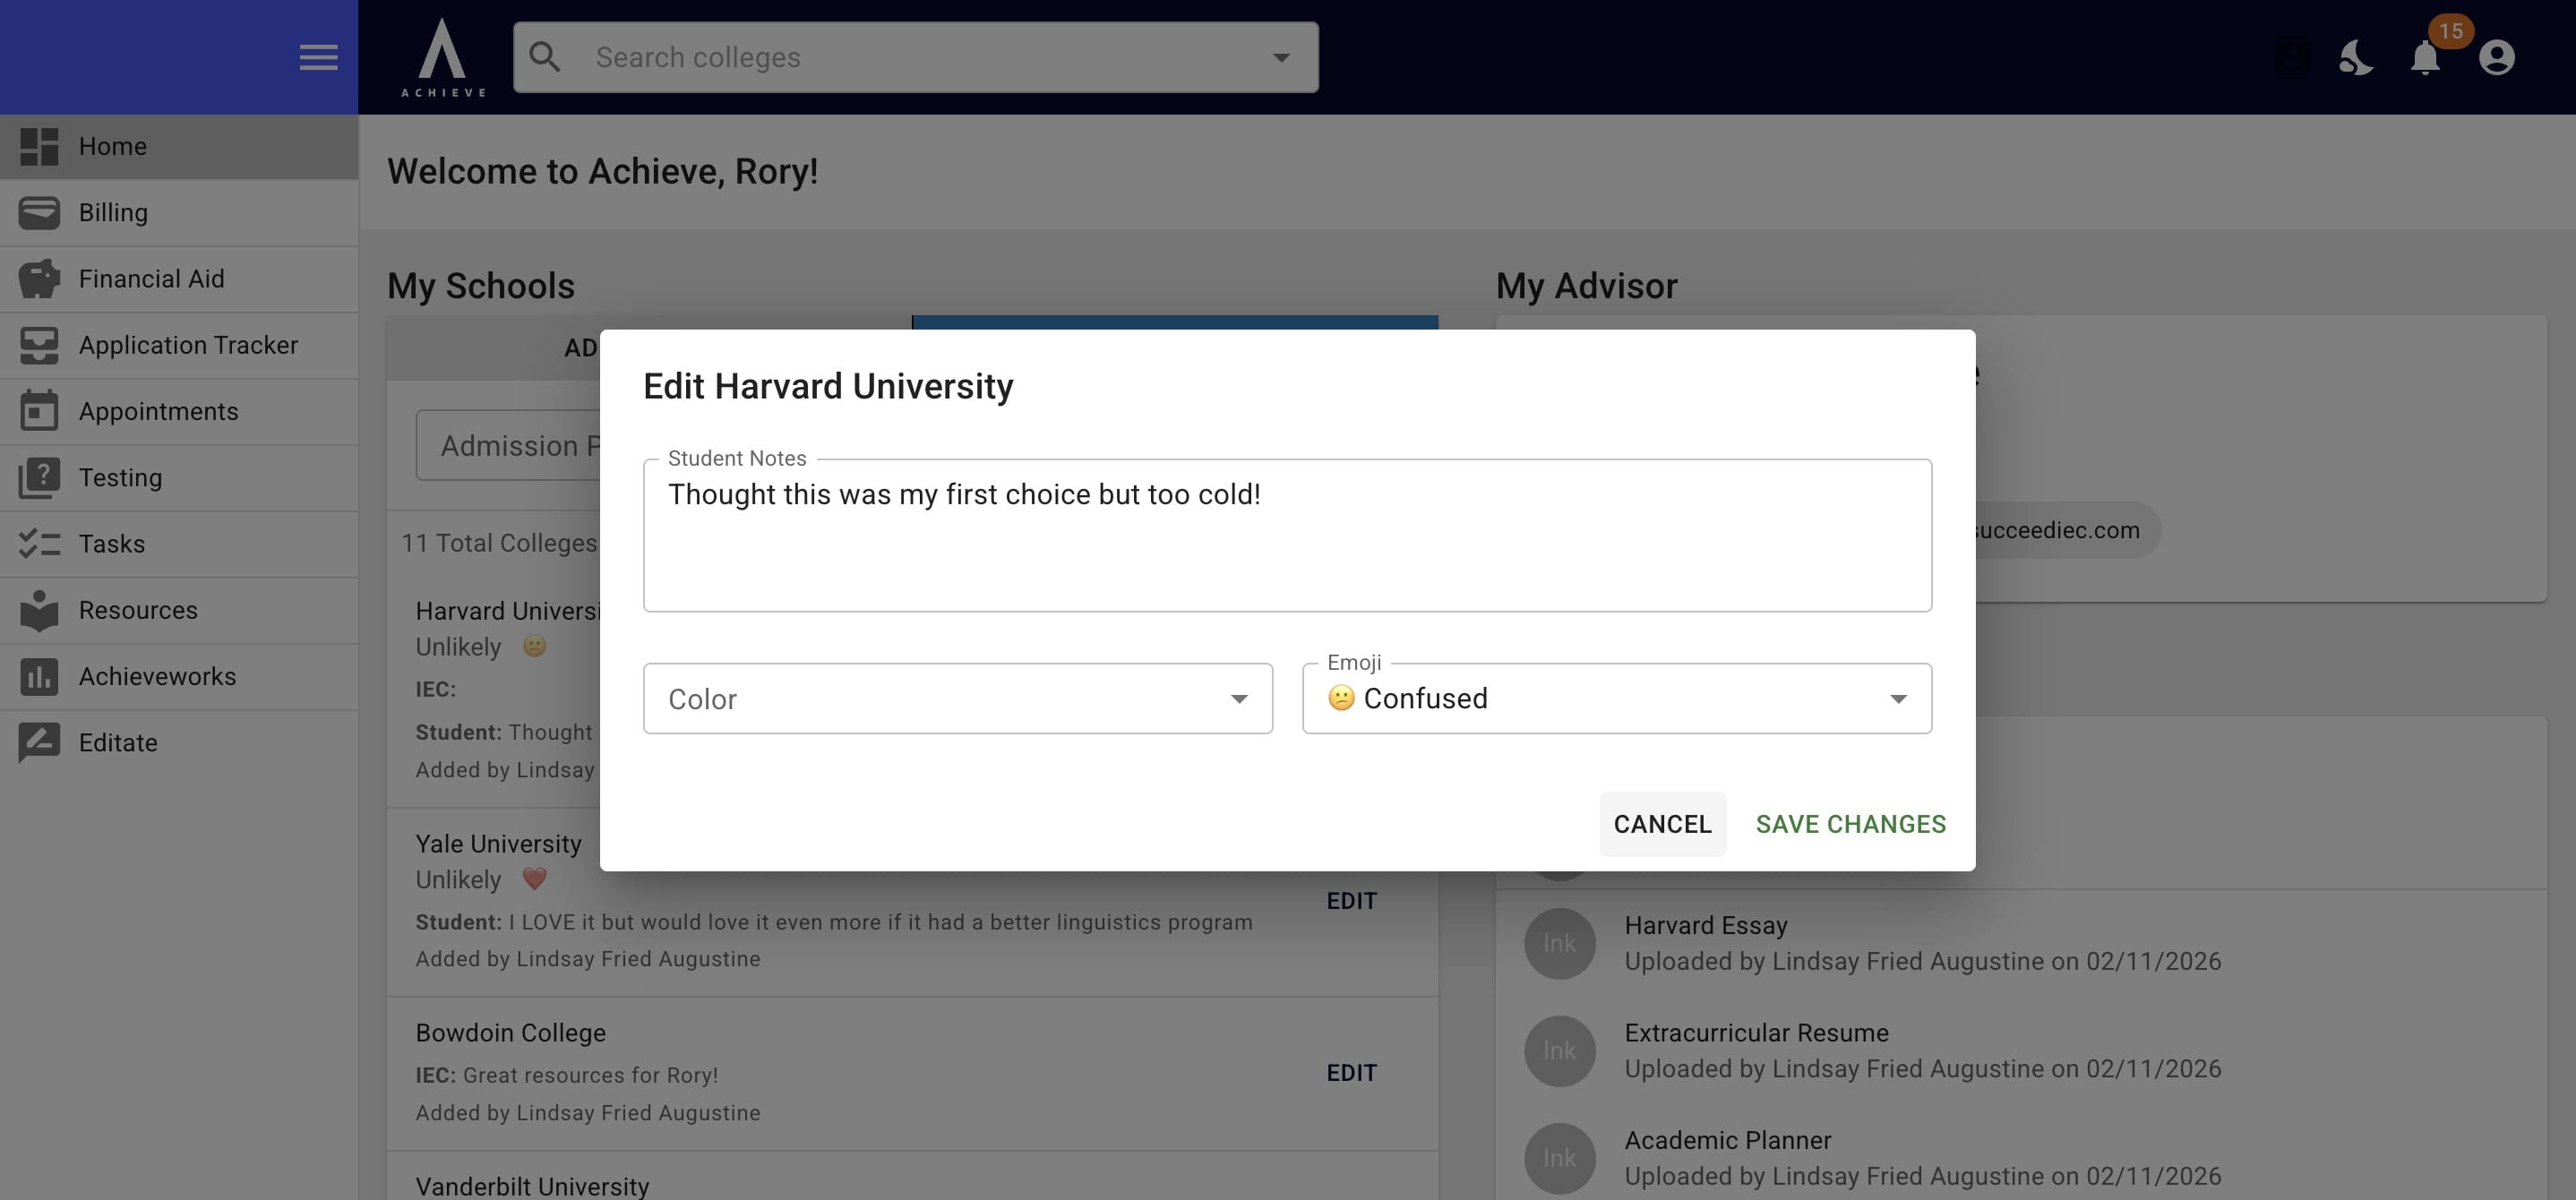Viewport: 2576px width, 1200px height.
Task: Click the Edit Harvard University dialog title
Action: click(x=828, y=386)
